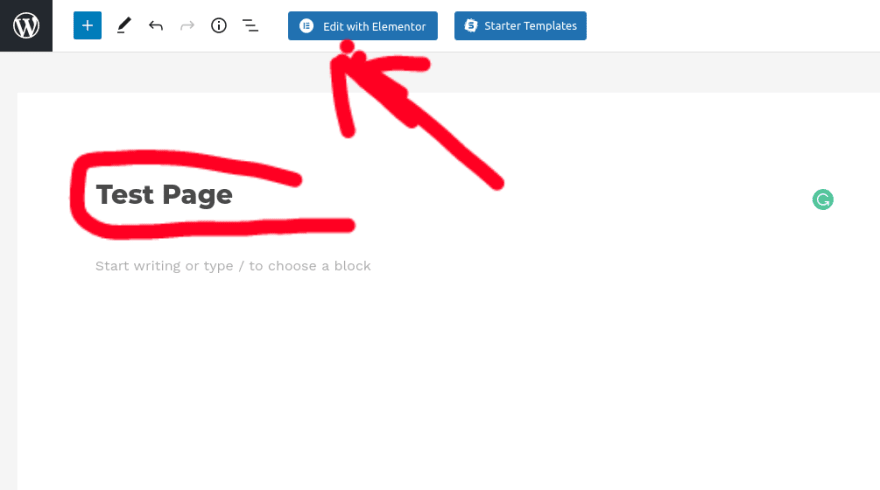Click the green Grammarly icon
Screen dimensions: 880x490
point(823,199)
